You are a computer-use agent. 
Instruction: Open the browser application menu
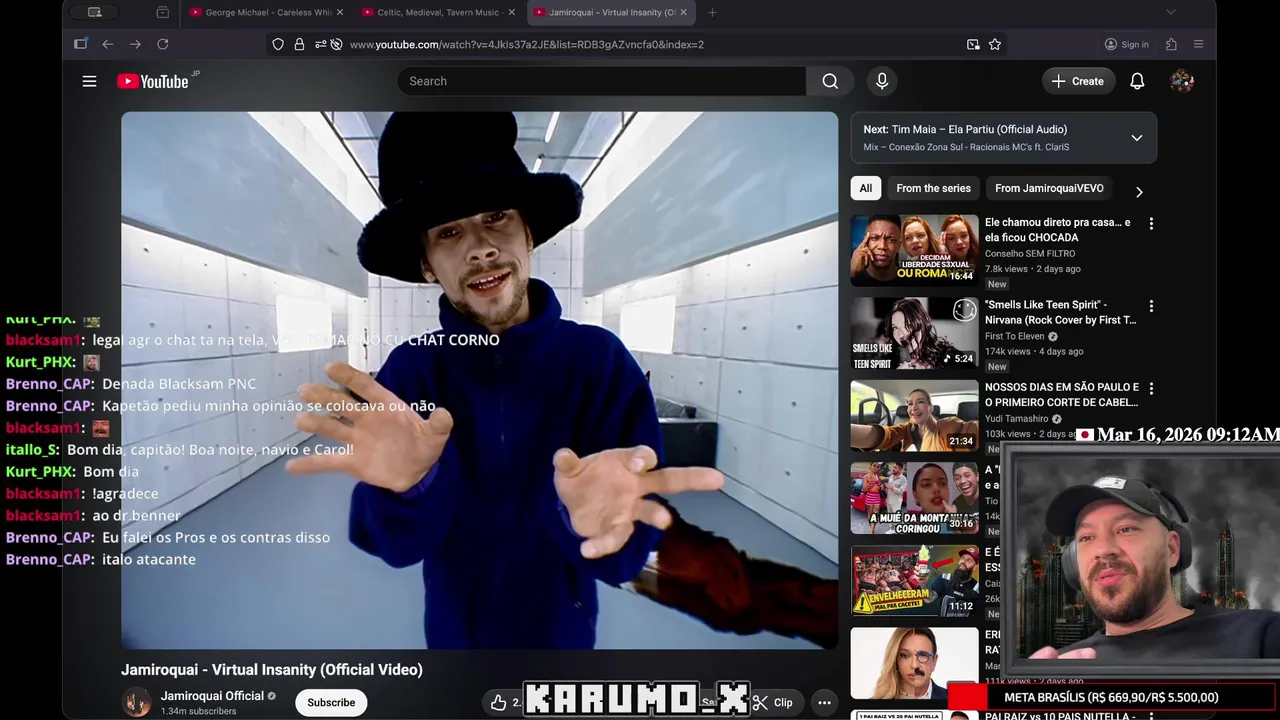tap(1198, 44)
